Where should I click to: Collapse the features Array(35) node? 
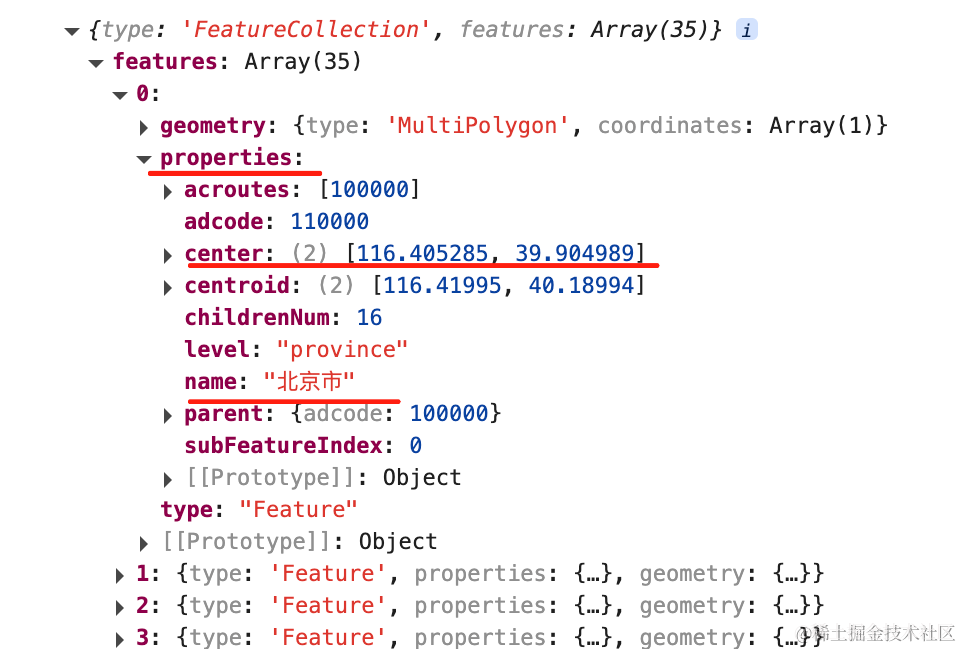point(96,63)
